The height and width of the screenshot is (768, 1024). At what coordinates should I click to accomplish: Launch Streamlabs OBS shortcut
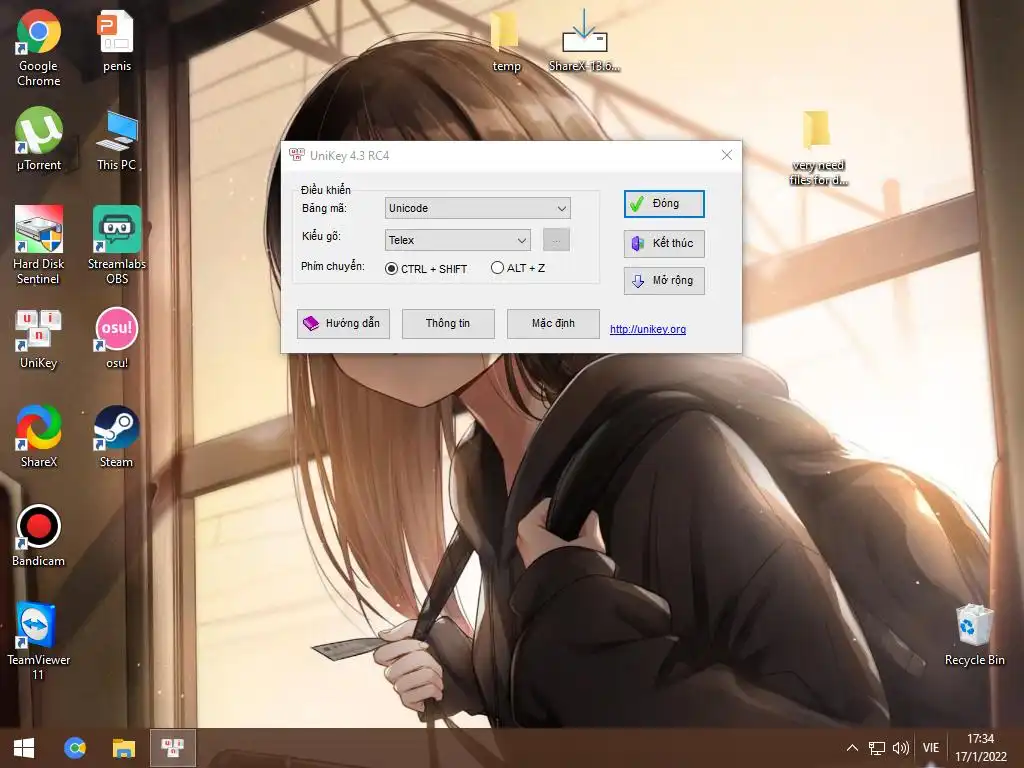(117, 245)
